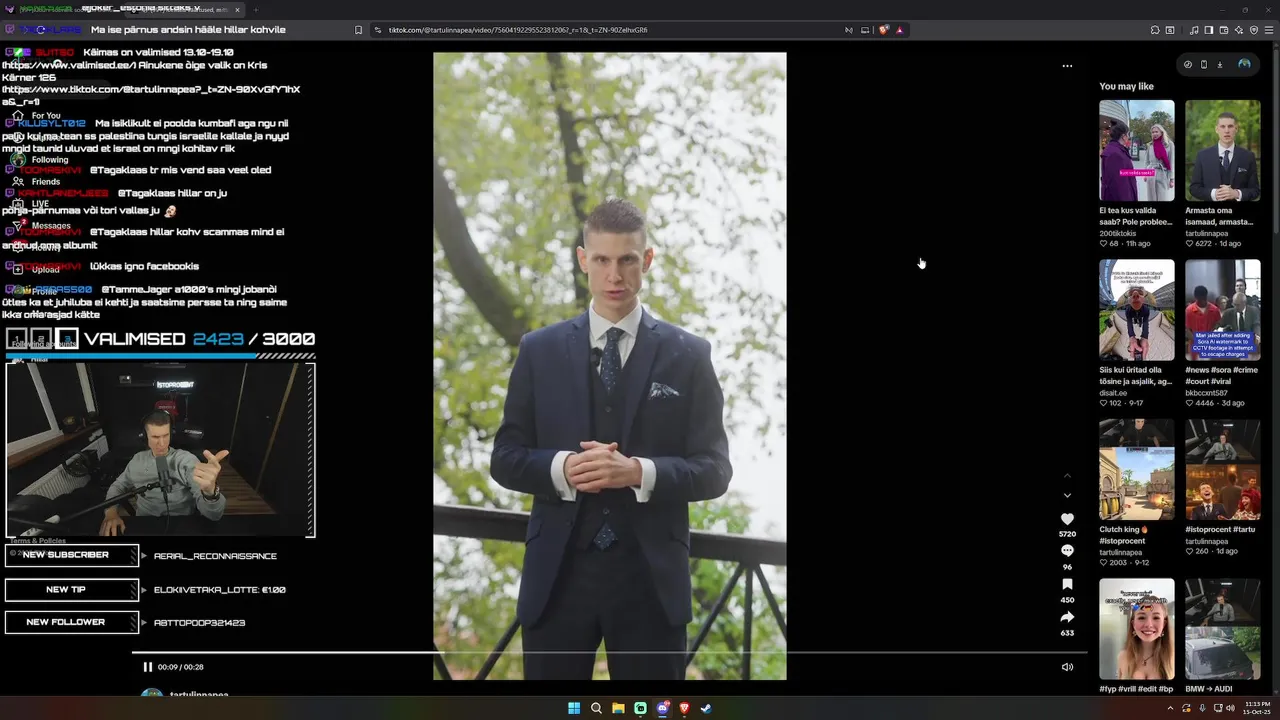1280x720 pixels.
Task: Open thumbnail 'Siis kui üritad olla tõsine'
Action: pyautogui.click(x=1137, y=310)
